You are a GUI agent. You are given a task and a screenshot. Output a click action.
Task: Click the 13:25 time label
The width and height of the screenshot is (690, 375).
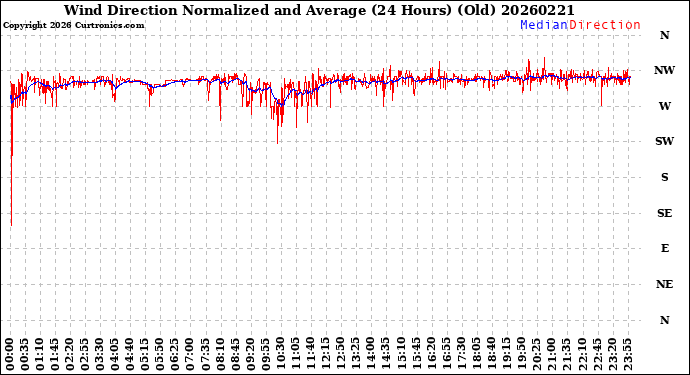pyautogui.click(x=356, y=354)
